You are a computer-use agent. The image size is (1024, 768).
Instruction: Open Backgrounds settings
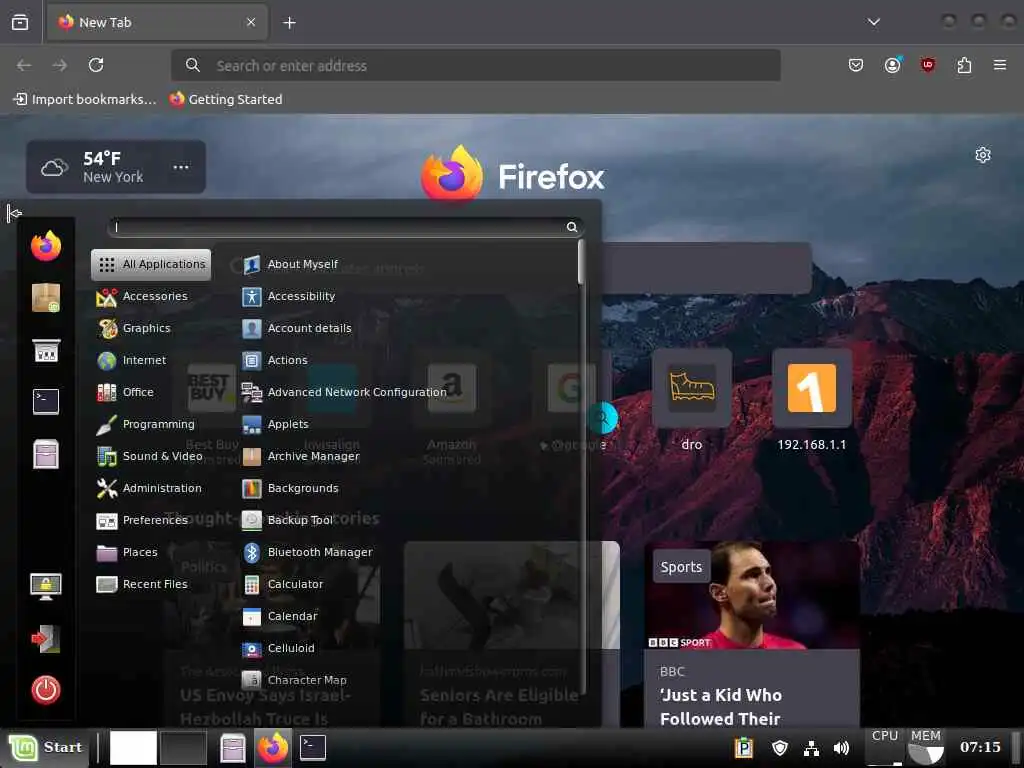(x=290, y=488)
